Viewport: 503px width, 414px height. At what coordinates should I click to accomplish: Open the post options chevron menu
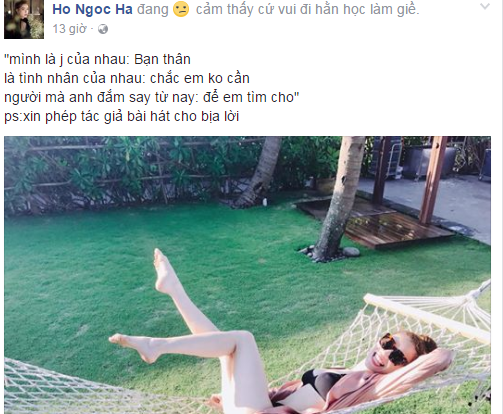(484, 6)
